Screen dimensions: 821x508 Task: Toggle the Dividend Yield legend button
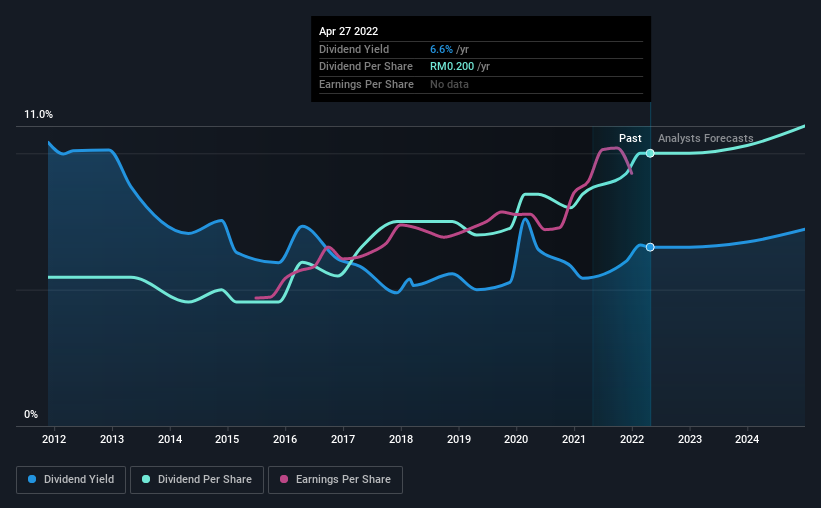pos(71,480)
